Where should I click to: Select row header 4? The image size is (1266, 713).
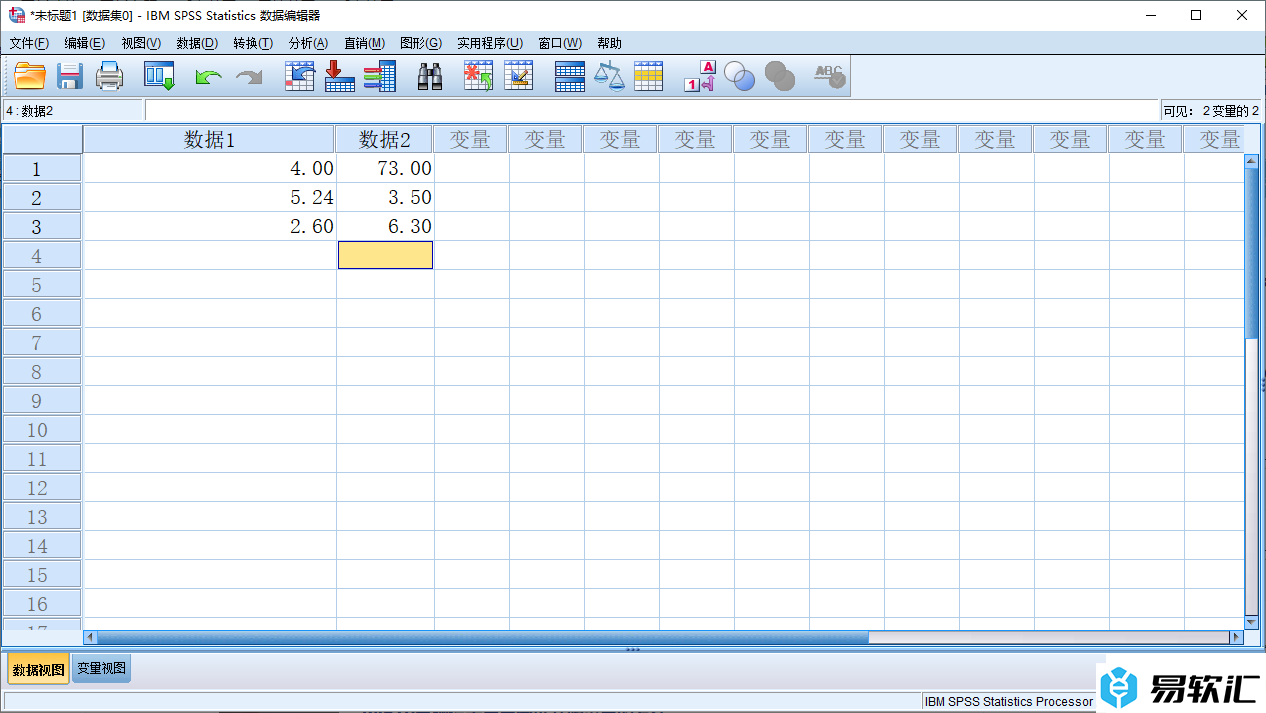click(x=42, y=255)
